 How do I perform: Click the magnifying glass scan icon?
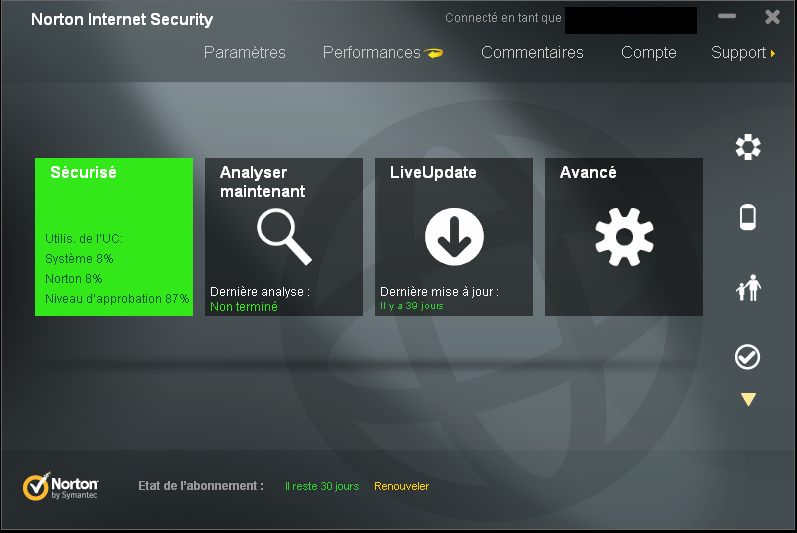coord(284,237)
